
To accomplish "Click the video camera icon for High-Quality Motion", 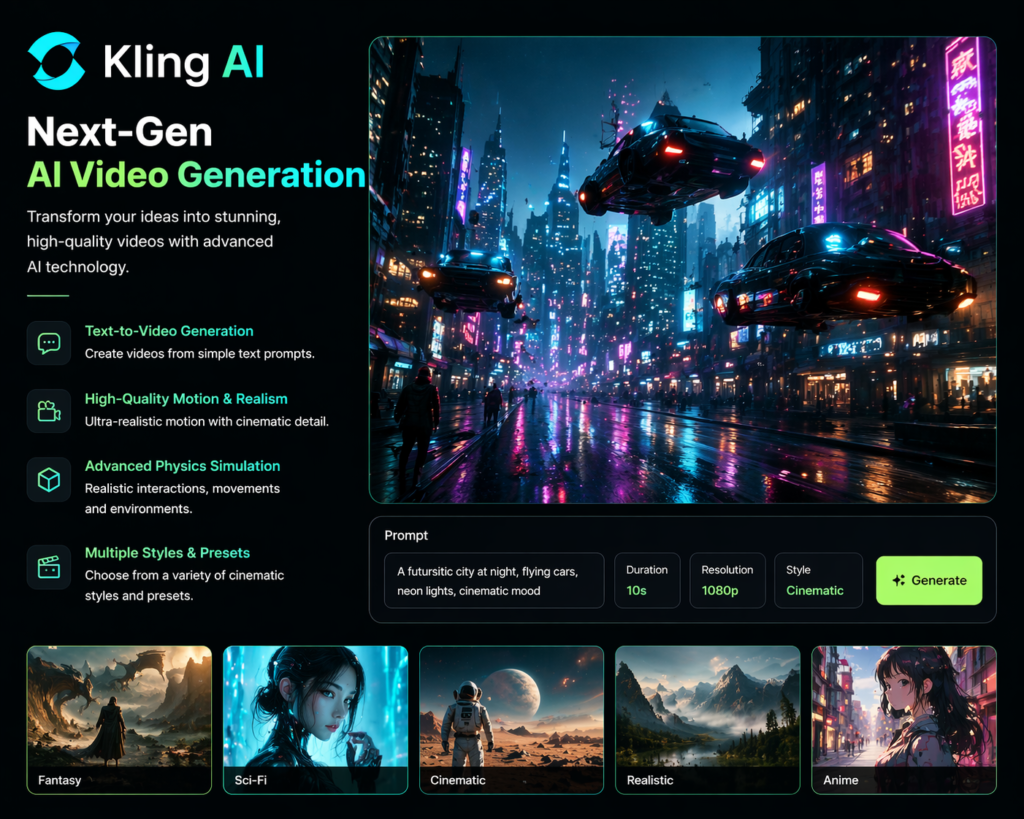I will click(x=48, y=410).
